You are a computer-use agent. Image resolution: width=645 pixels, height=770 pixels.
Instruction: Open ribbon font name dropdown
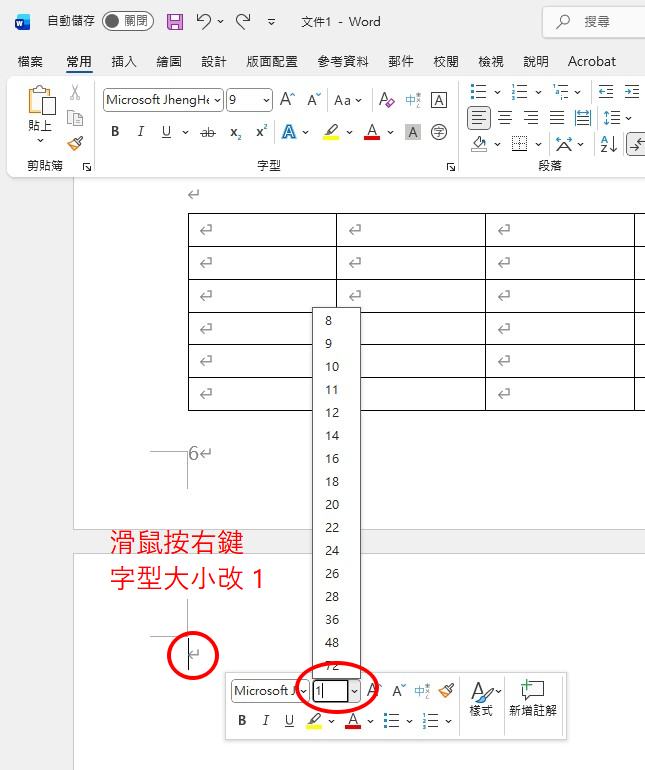[217, 100]
